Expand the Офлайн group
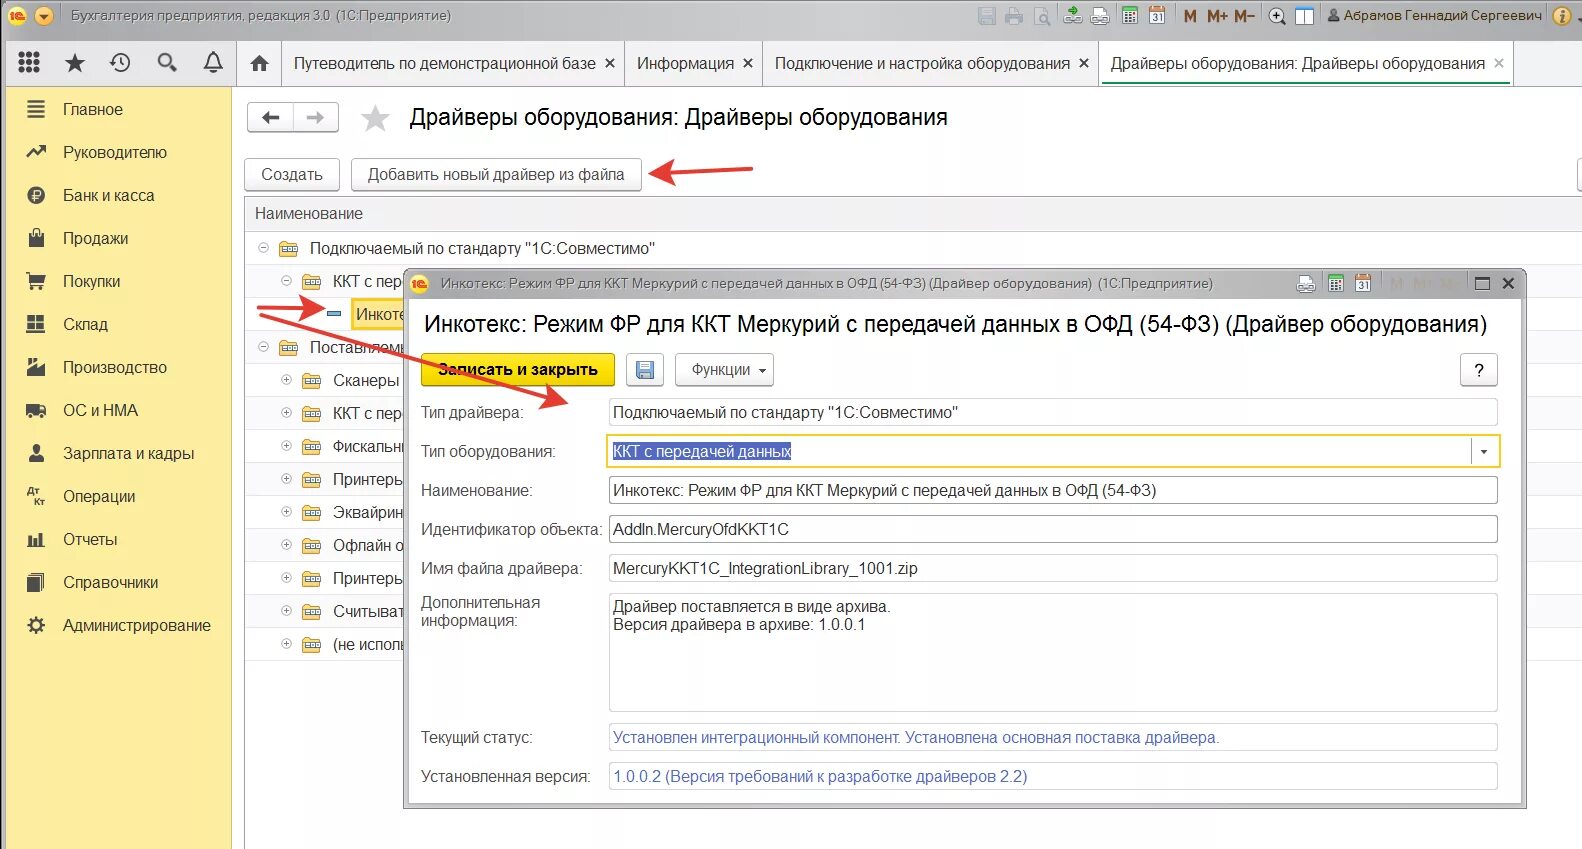The height and width of the screenshot is (849, 1582). click(287, 545)
